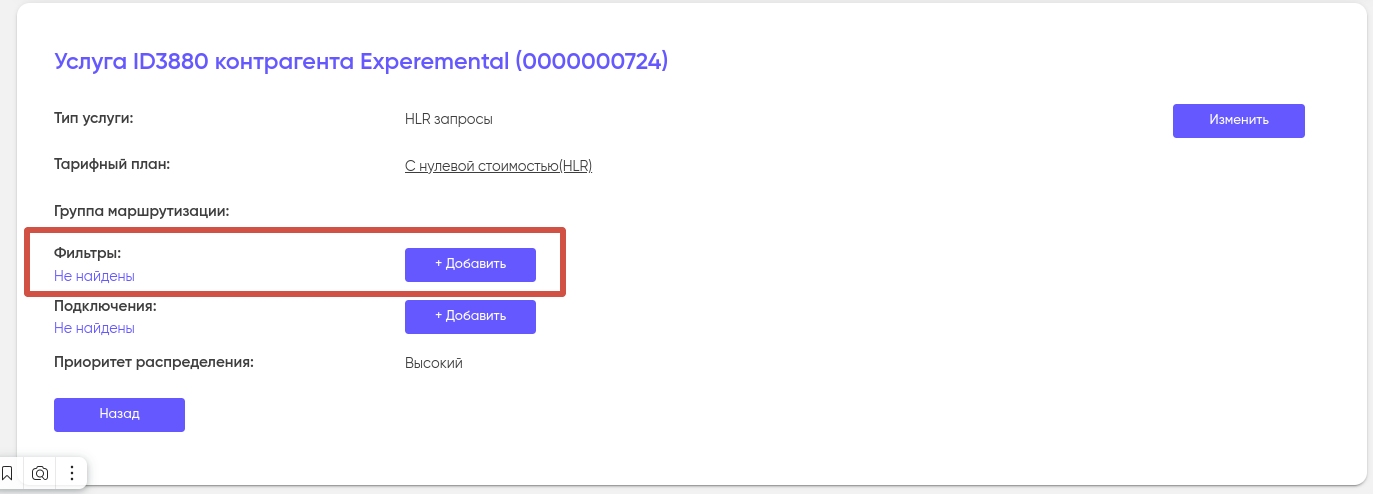1373x494 pixels.
Task: Click the Высокий priority value
Action: 433,363
